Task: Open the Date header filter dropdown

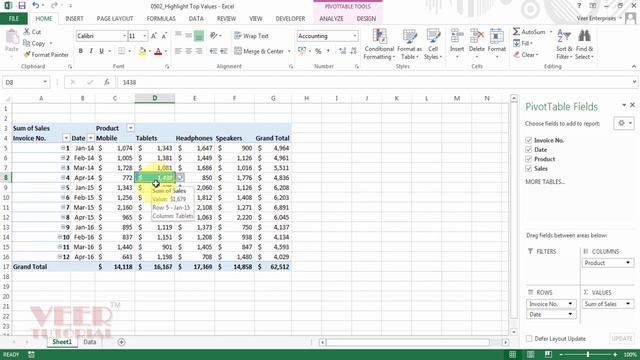Action: coord(91,138)
